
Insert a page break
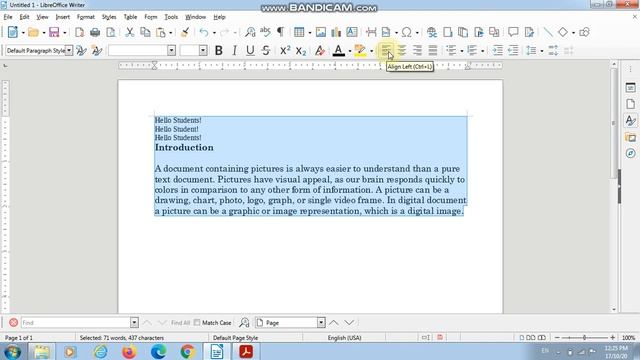point(371,32)
